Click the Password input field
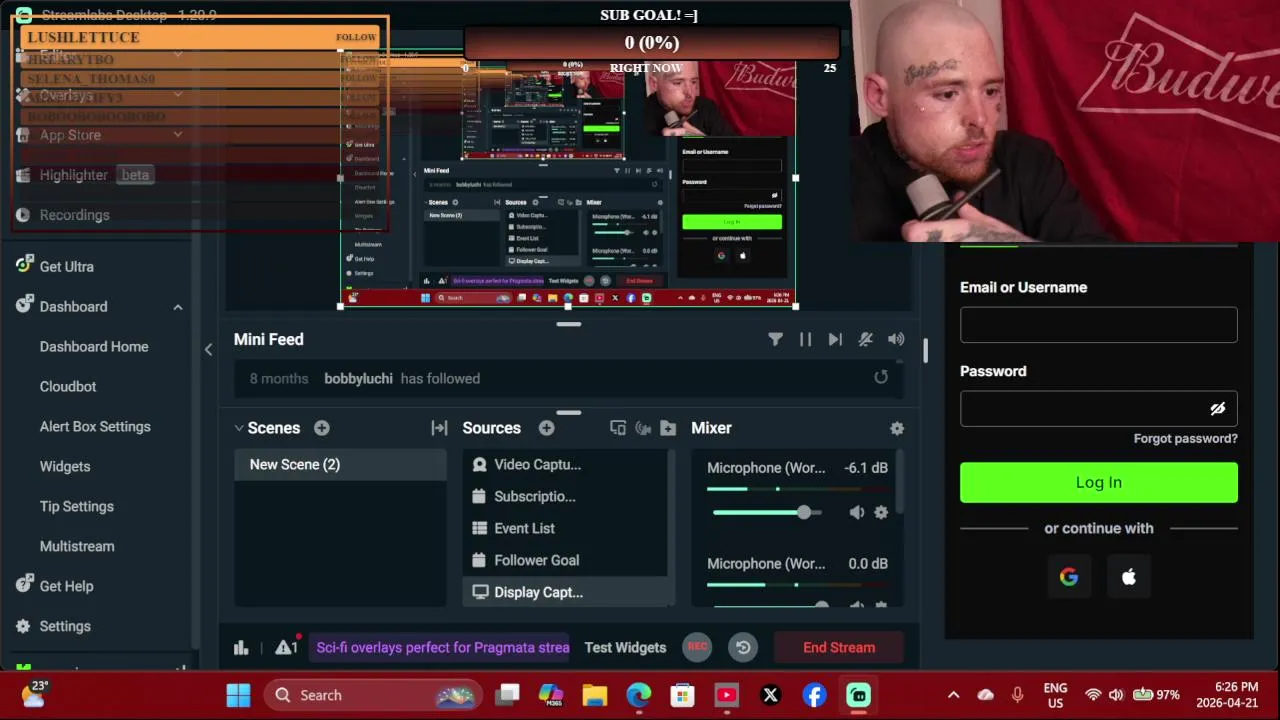 (x=1098, y=409)
